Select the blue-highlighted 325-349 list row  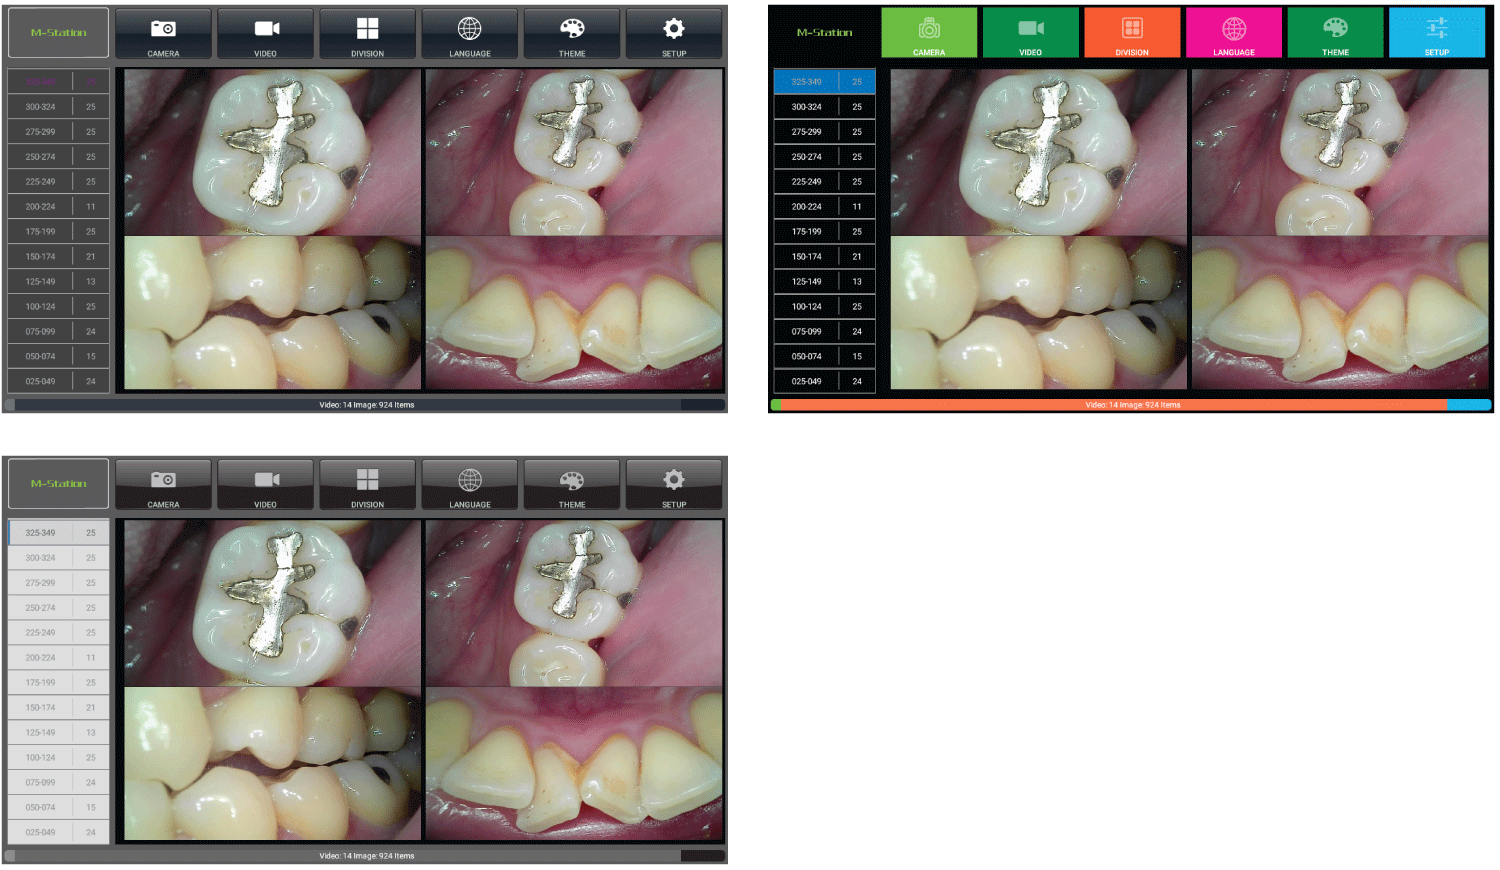(x=824, y=82)
